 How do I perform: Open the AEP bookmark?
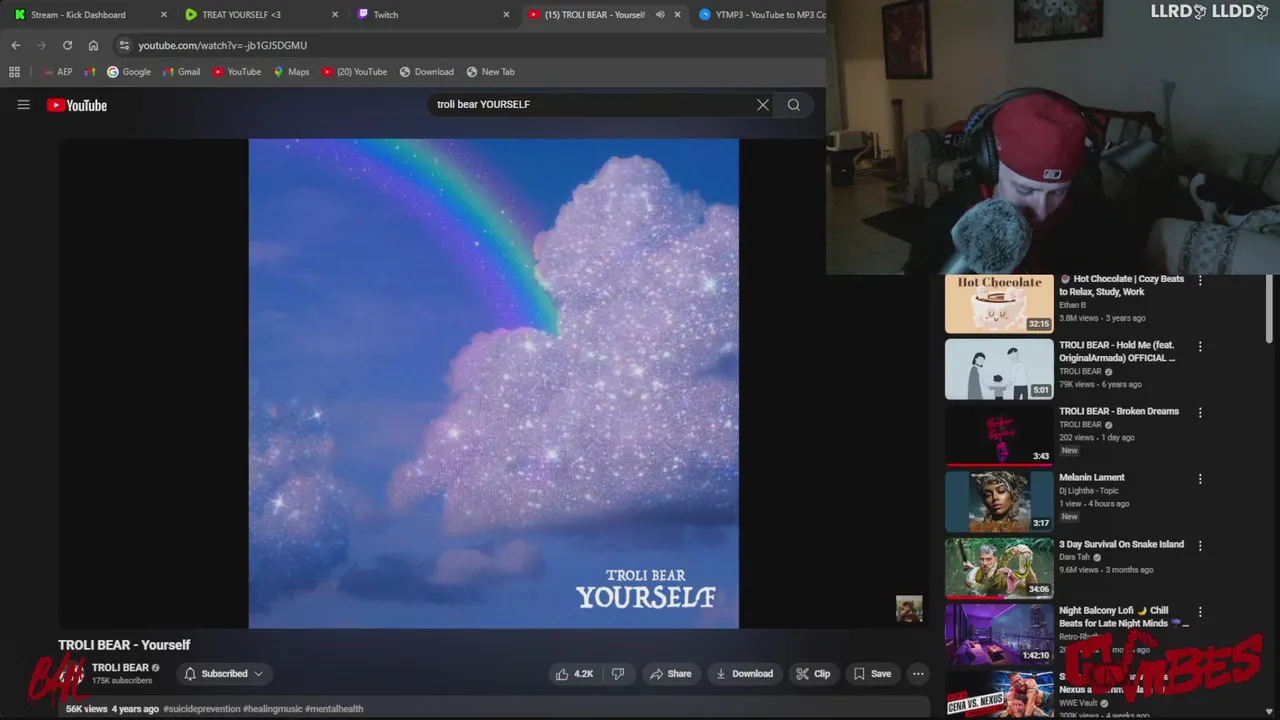click(57, 72)
